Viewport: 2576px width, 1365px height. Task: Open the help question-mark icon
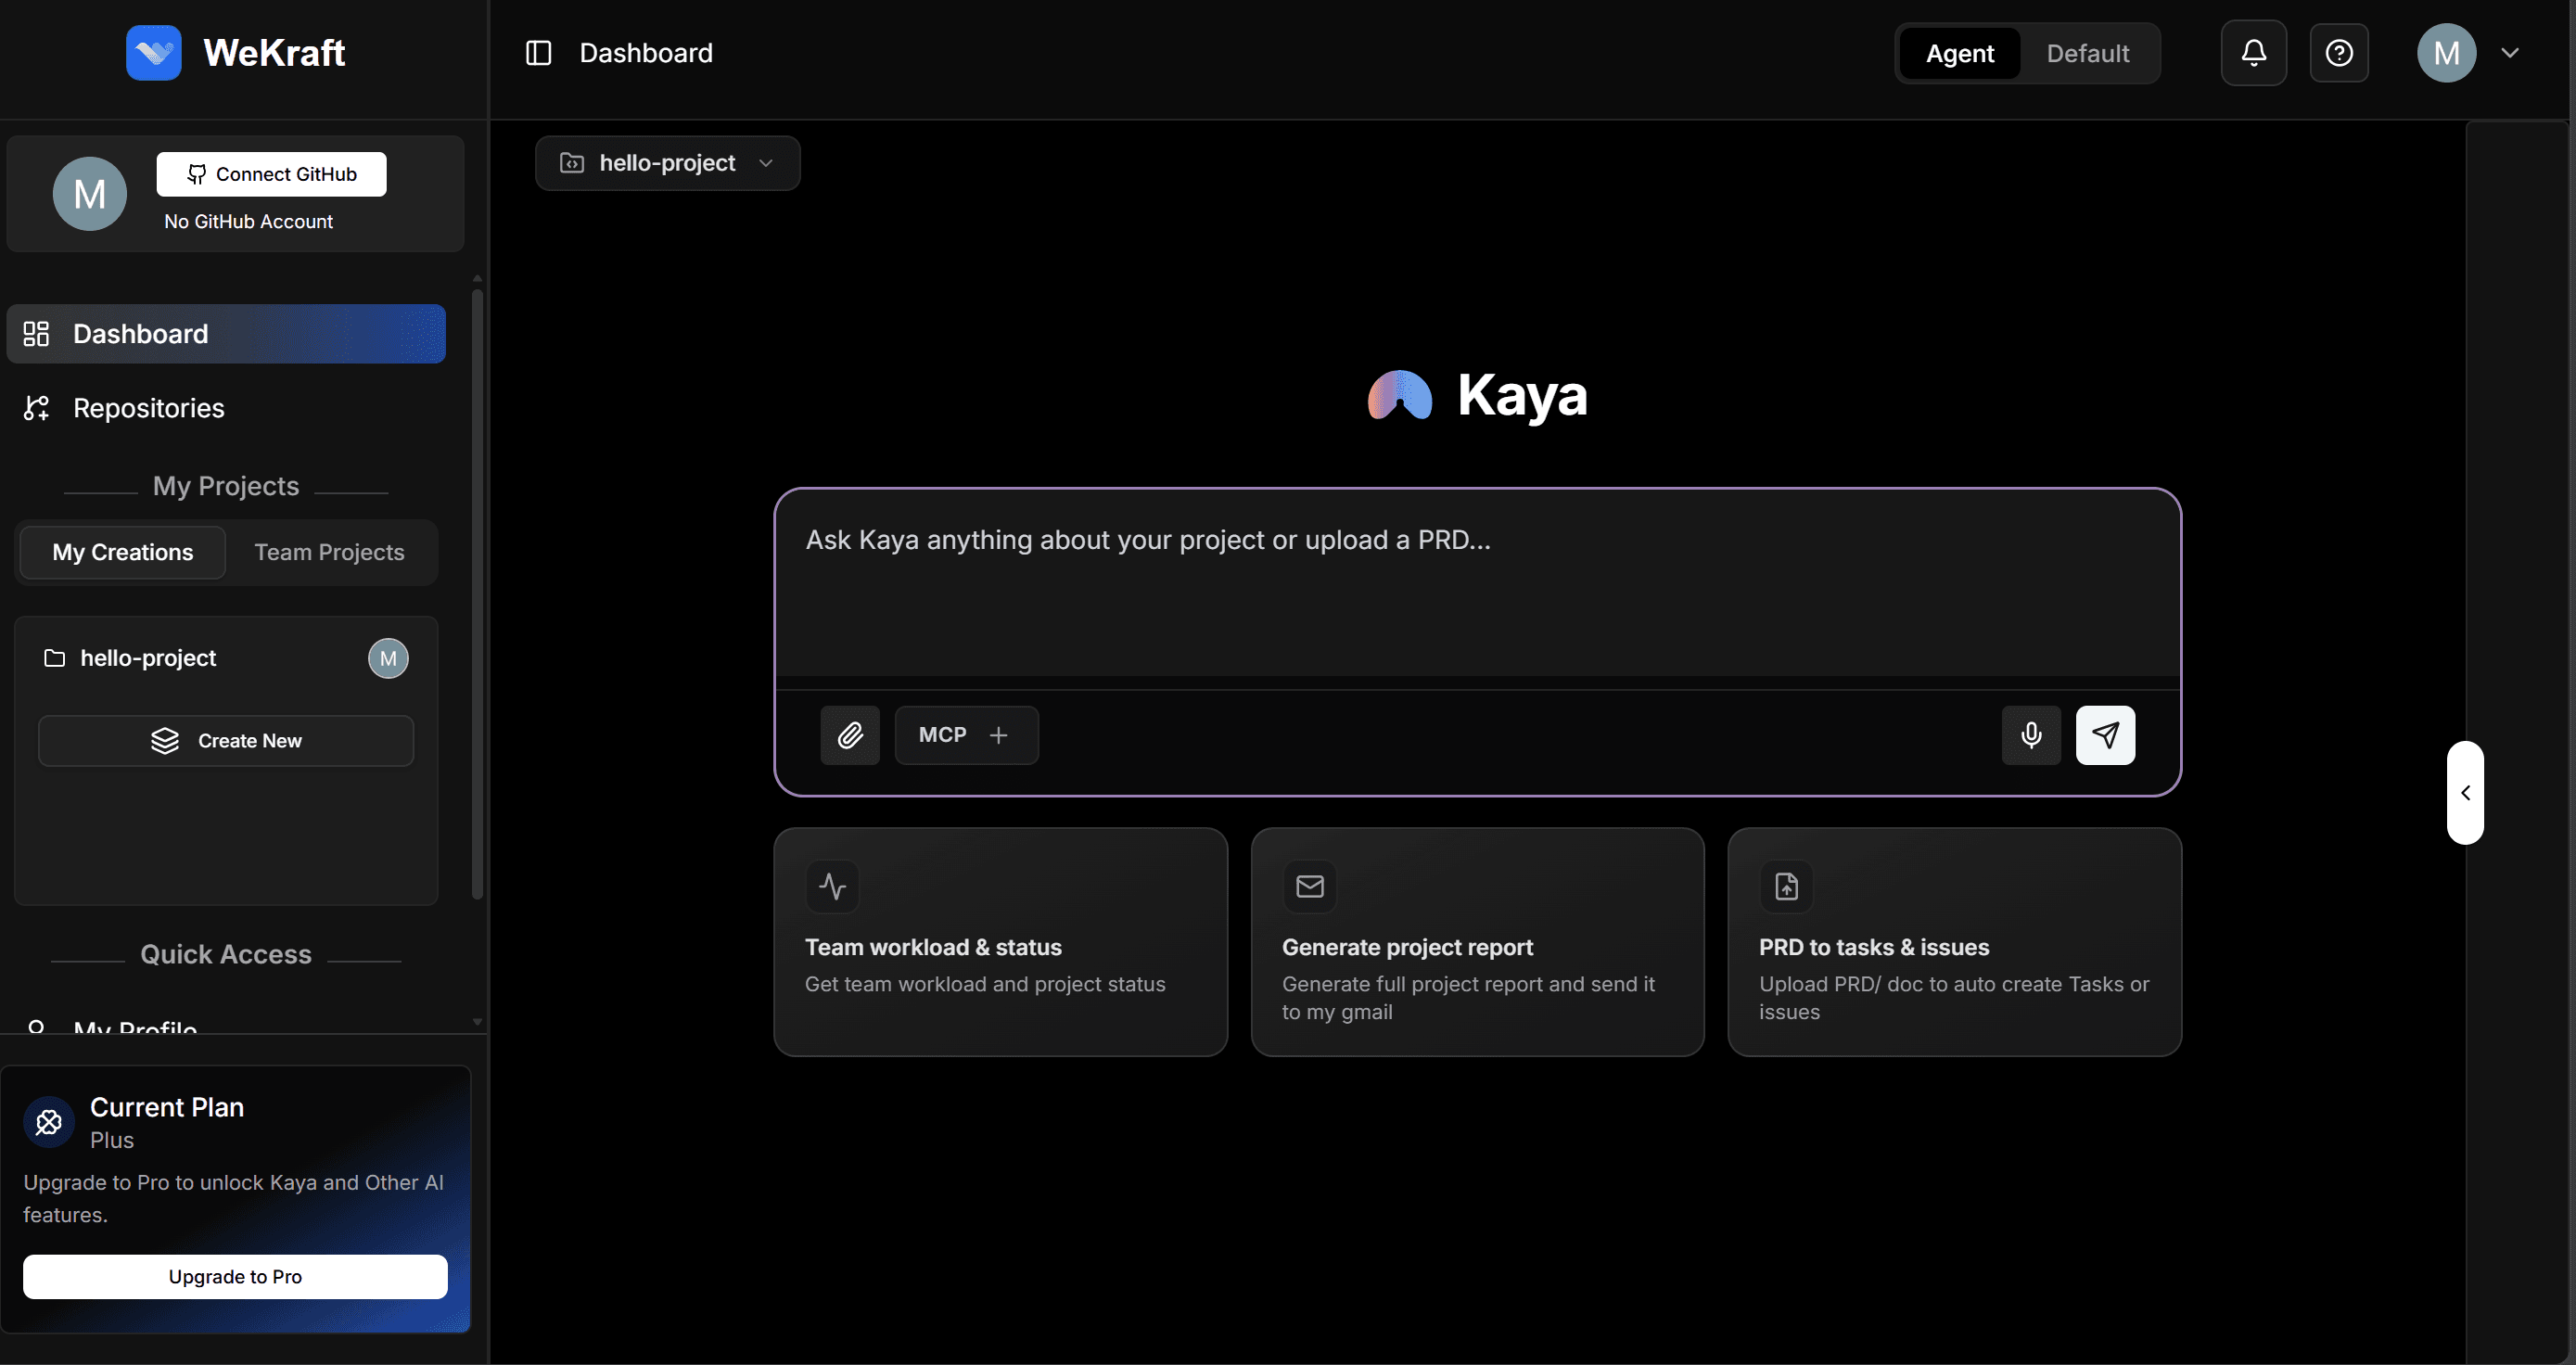[x=2339, y=53]
